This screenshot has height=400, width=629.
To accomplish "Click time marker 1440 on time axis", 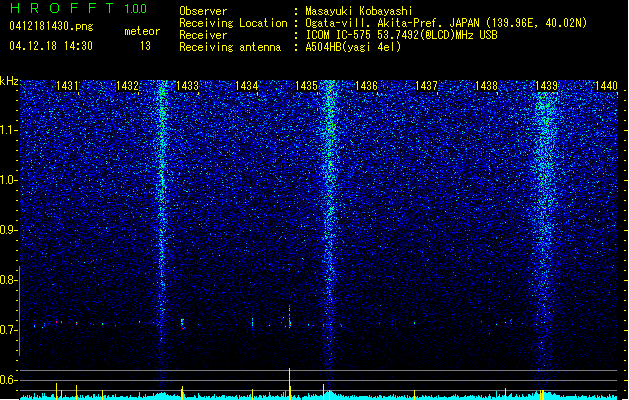I will pyautogui.click(x=606, y=85).
